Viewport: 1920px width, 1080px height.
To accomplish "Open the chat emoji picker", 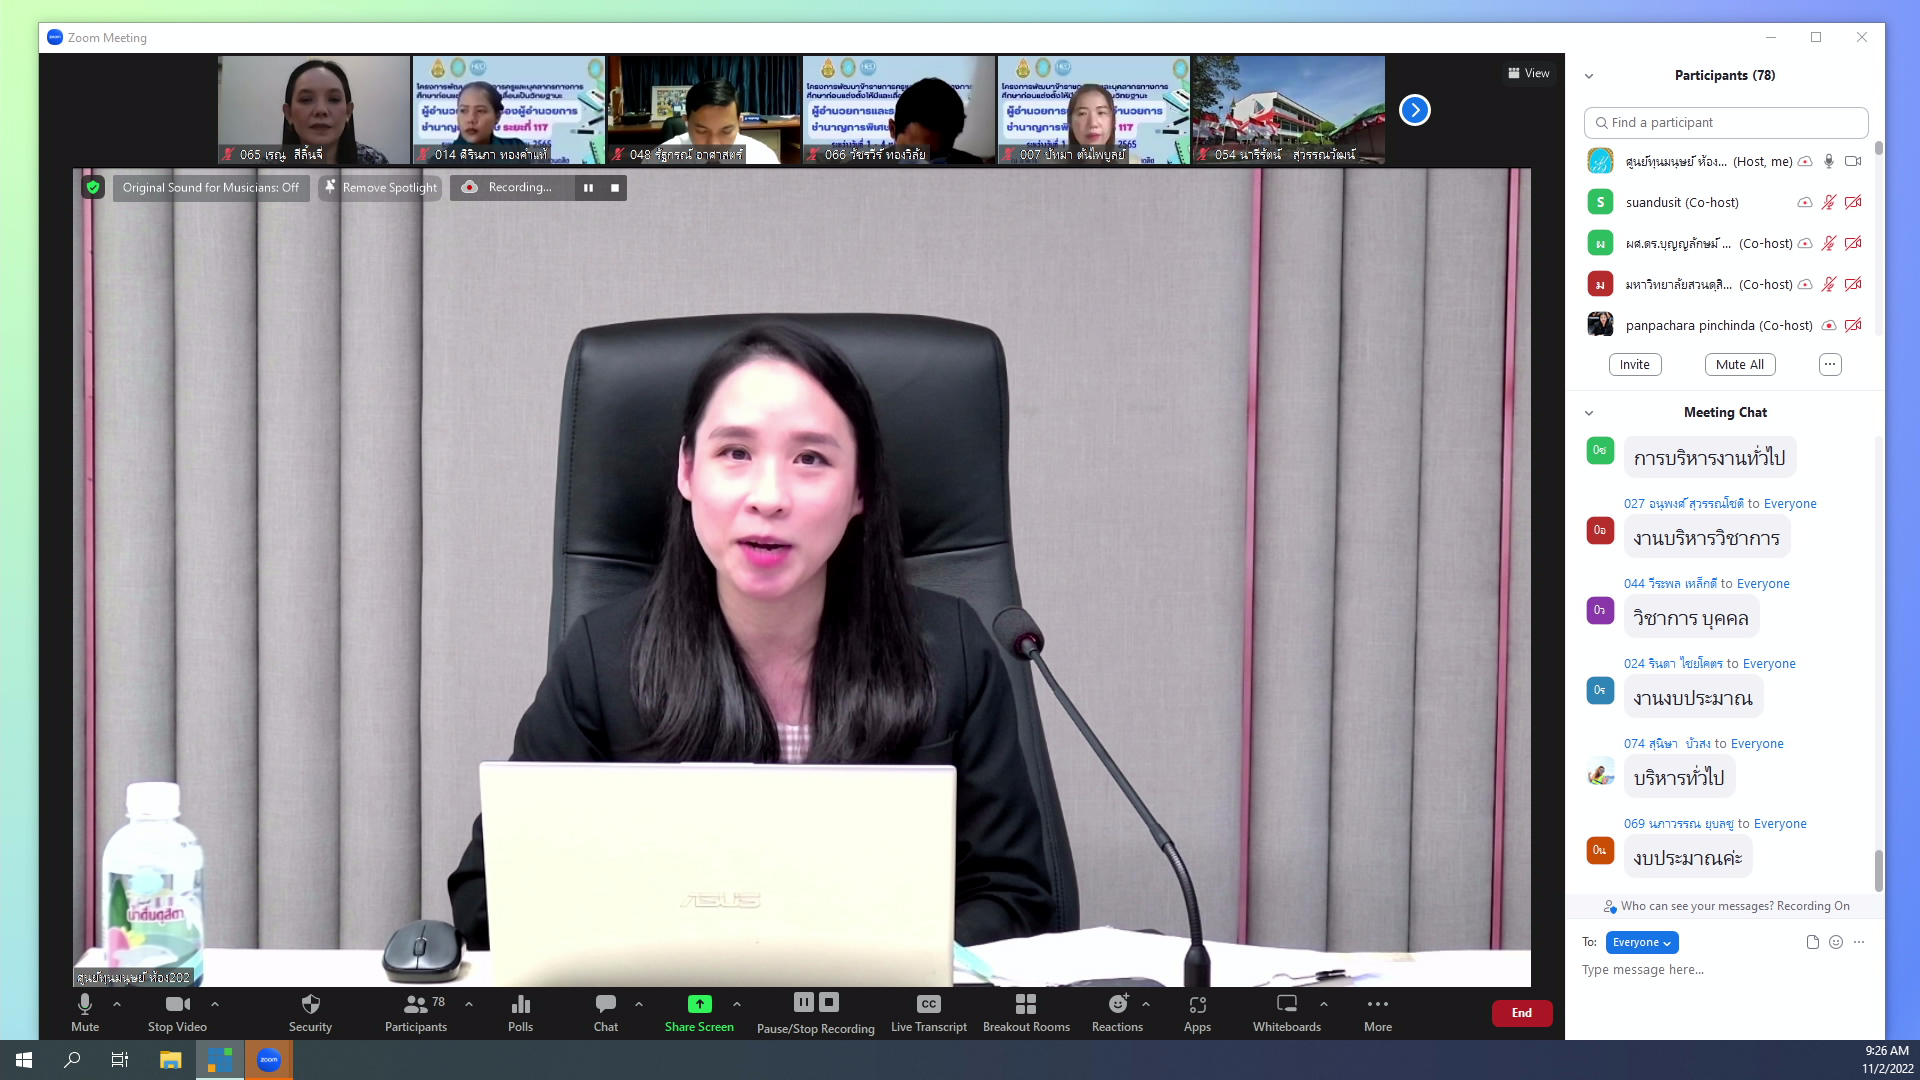I will 1836,942.
